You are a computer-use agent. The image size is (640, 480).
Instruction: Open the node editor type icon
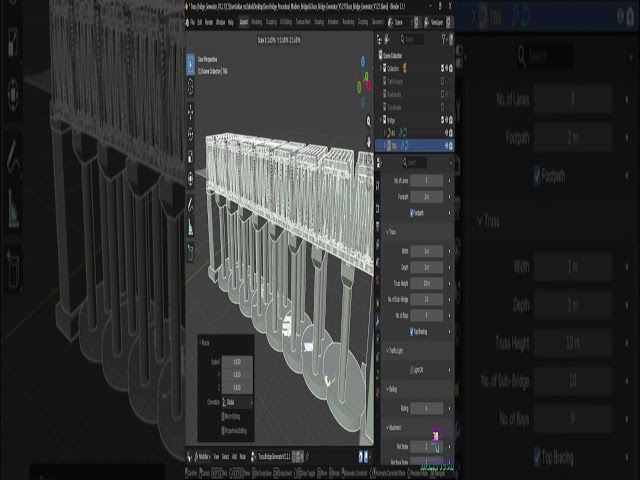pyautogui.click(x=189, y=457)
